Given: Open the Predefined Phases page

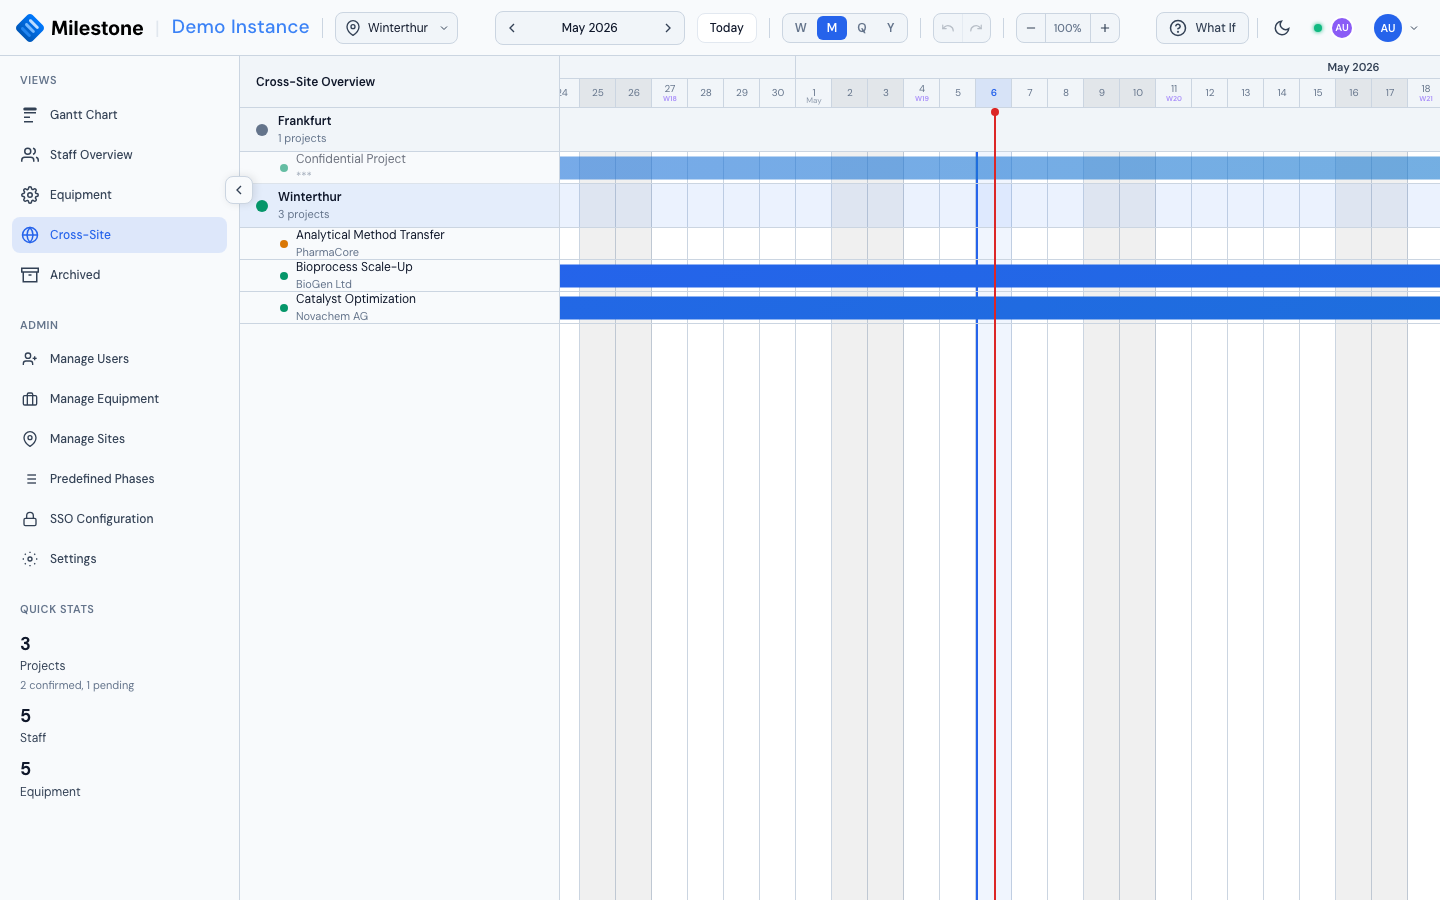Looking at the screenshot, I should 119,479.
